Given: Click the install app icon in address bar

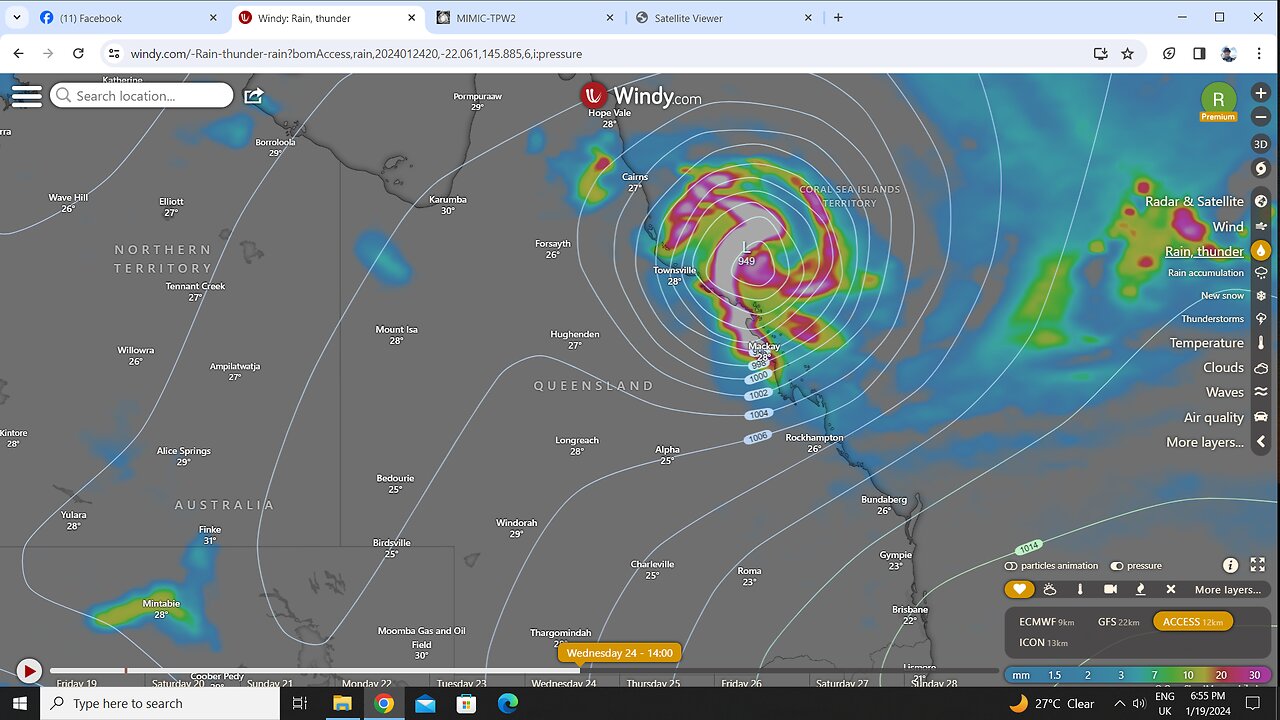Looking at the screenshot, I should 1100,54.
